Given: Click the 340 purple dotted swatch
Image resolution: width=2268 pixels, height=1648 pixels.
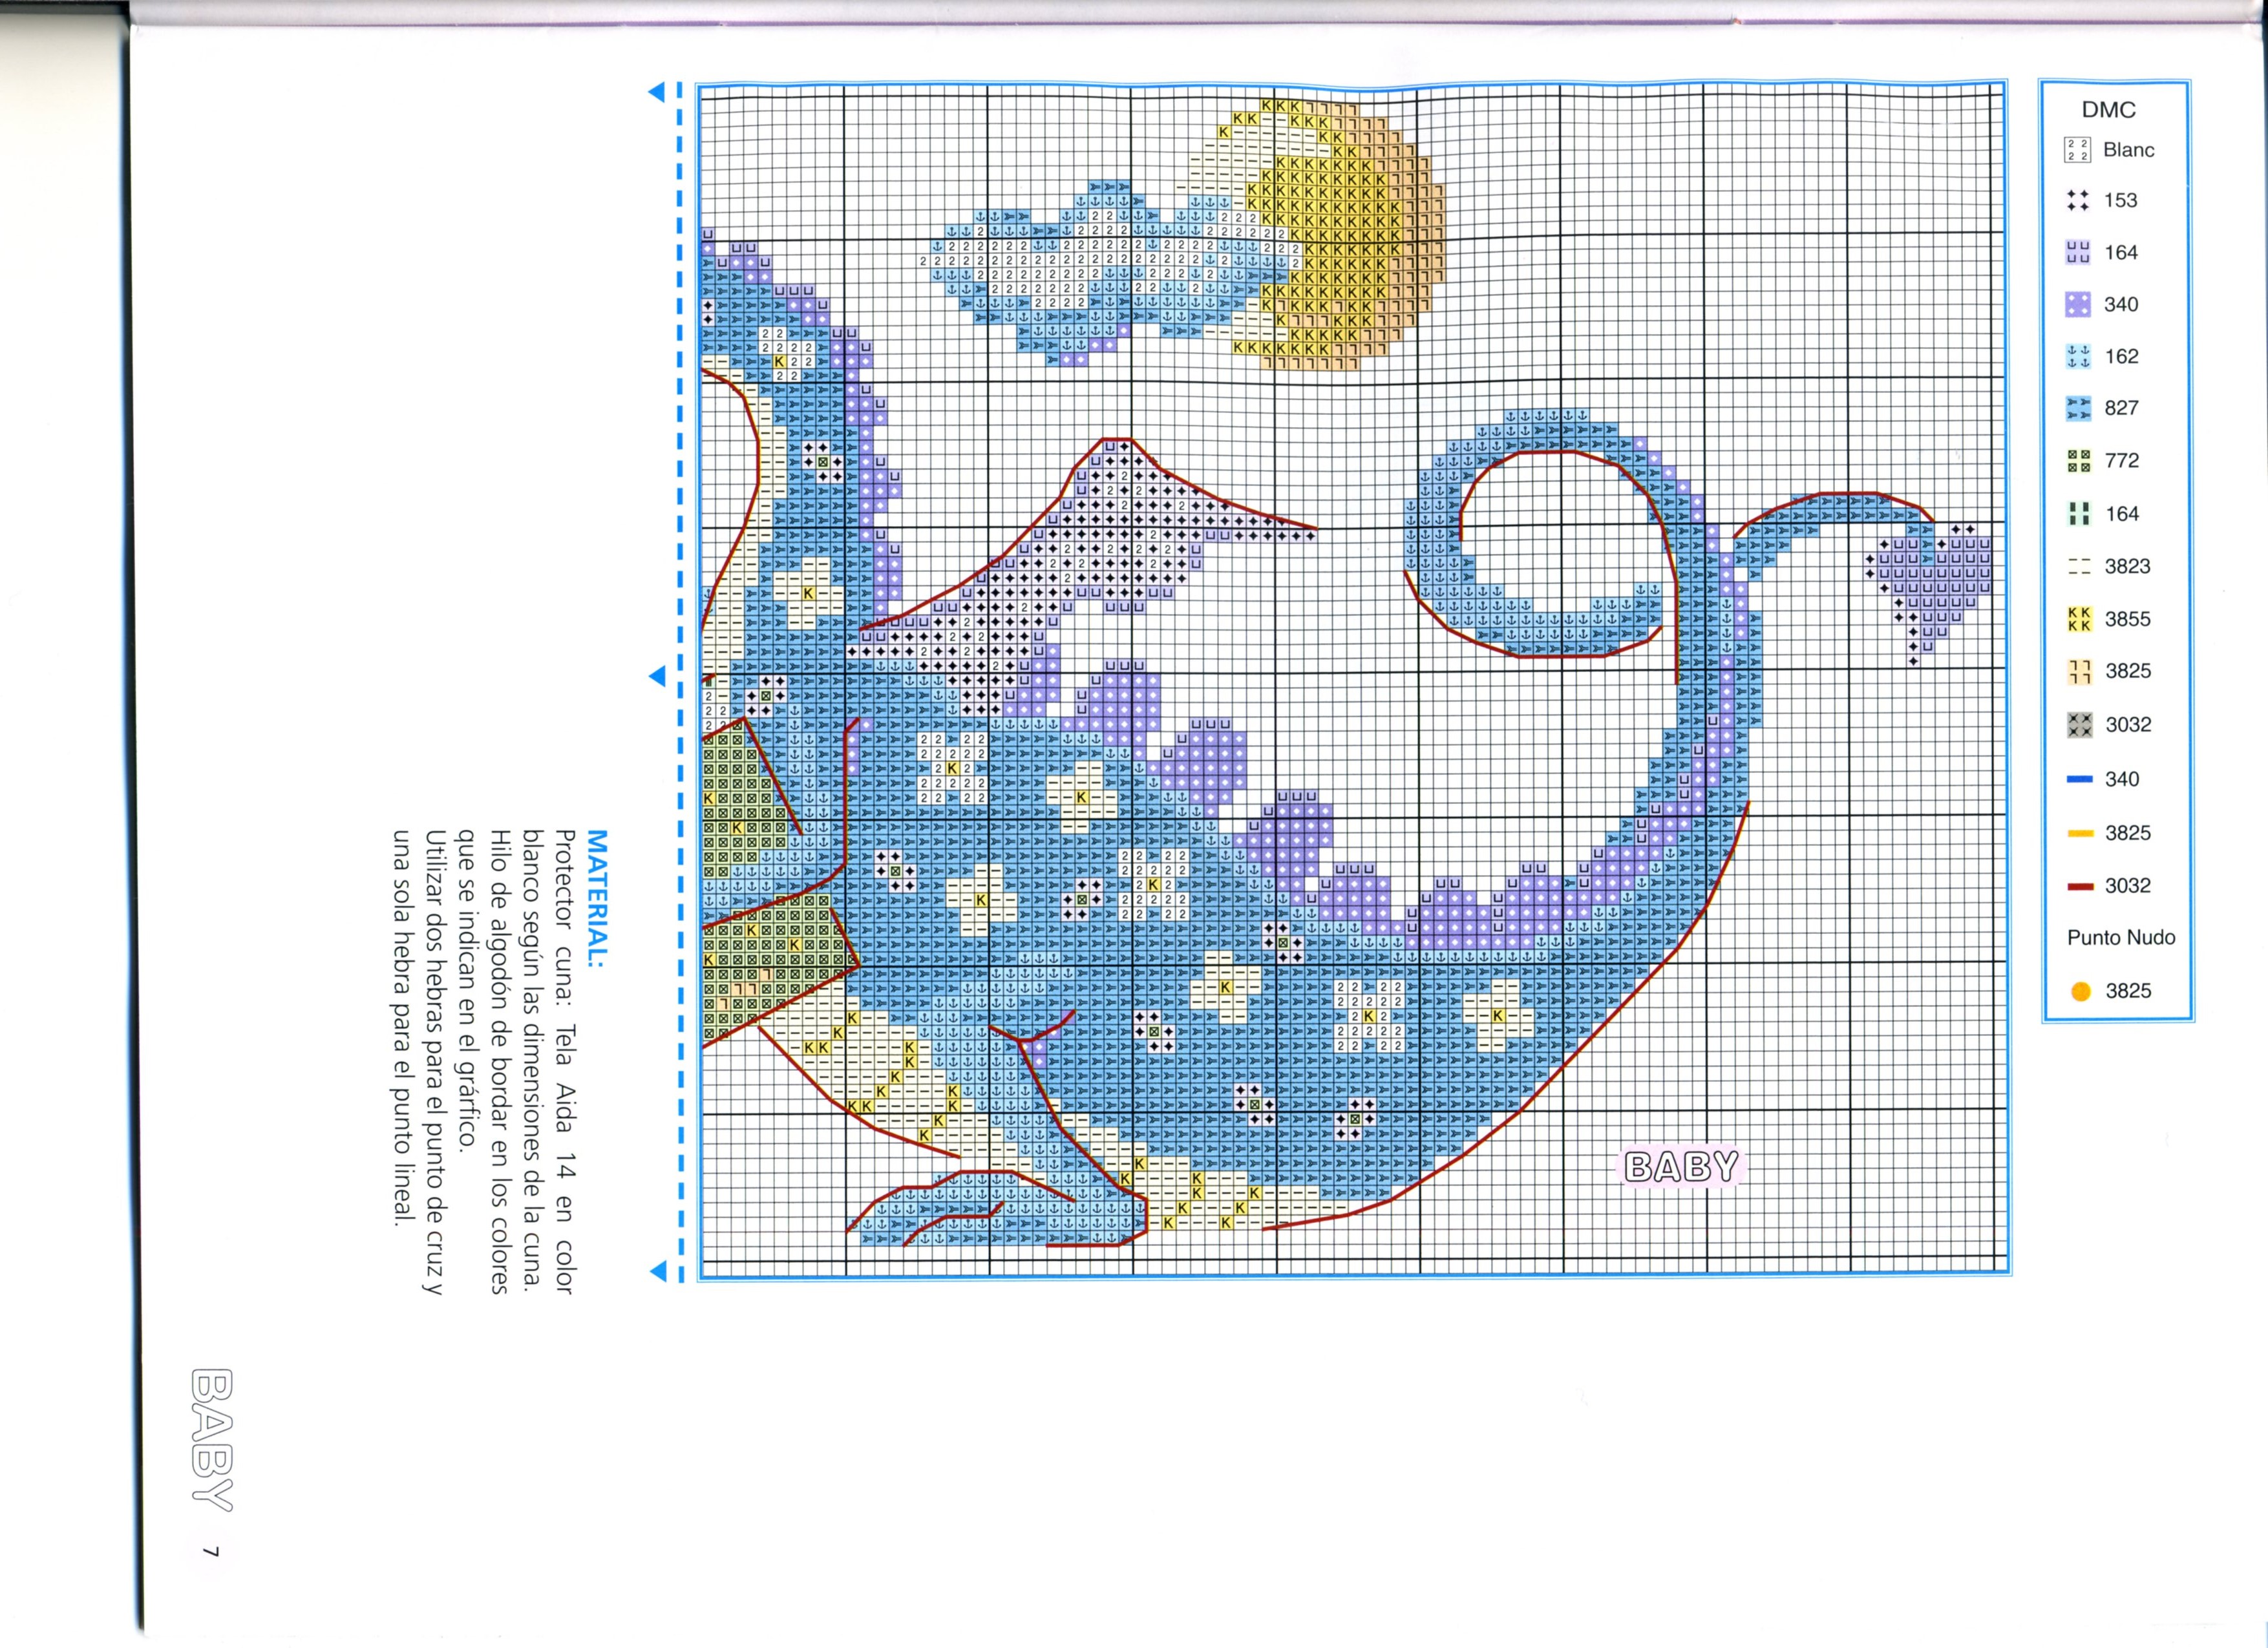Looking at the screenshot, I should (2078, 305).
